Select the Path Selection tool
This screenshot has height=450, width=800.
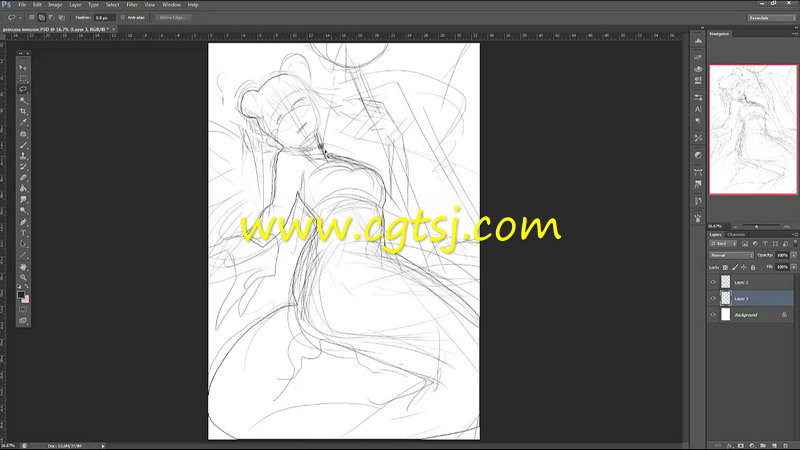tap(23, 244)
